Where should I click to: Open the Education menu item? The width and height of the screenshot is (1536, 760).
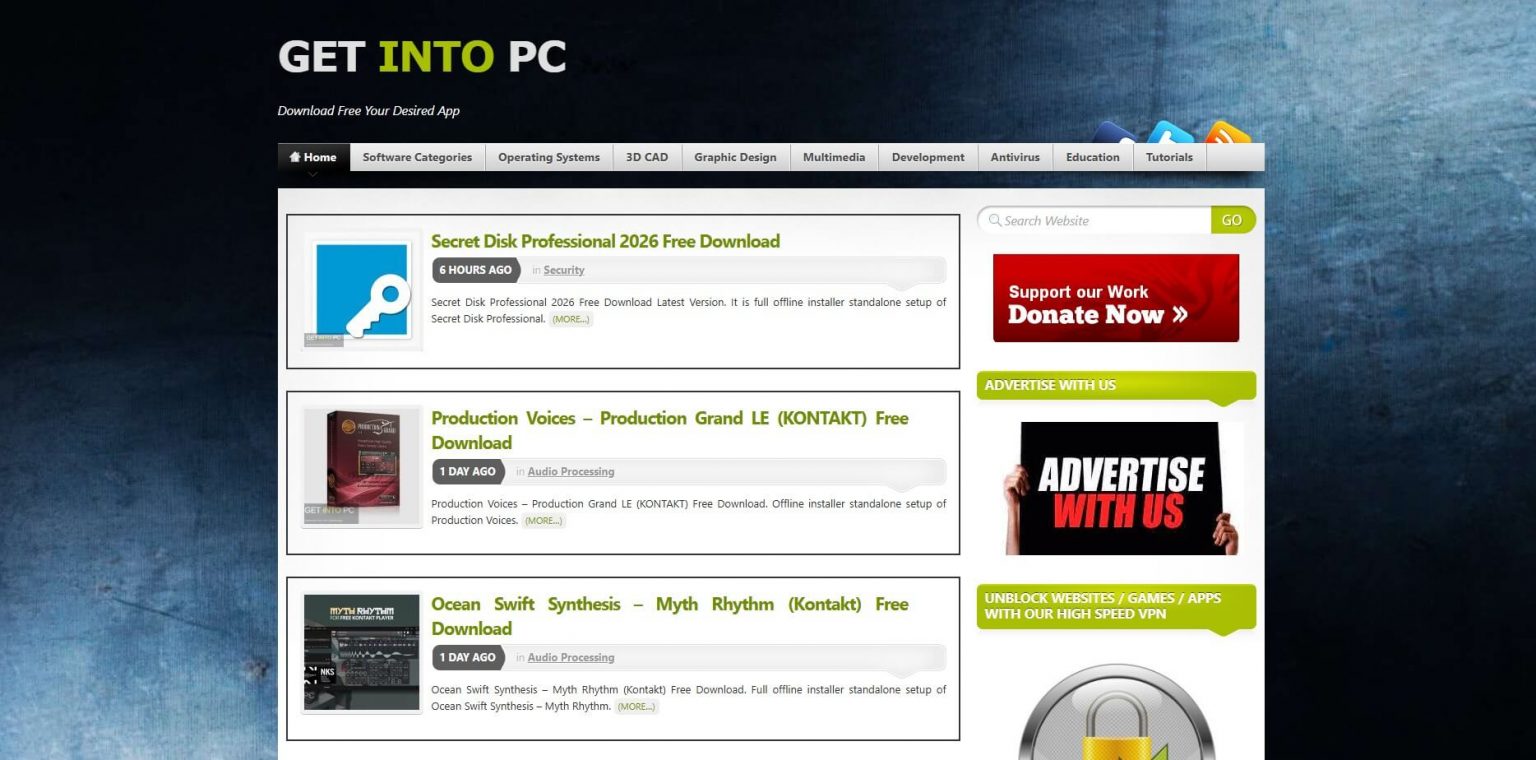click(1093, 157)
